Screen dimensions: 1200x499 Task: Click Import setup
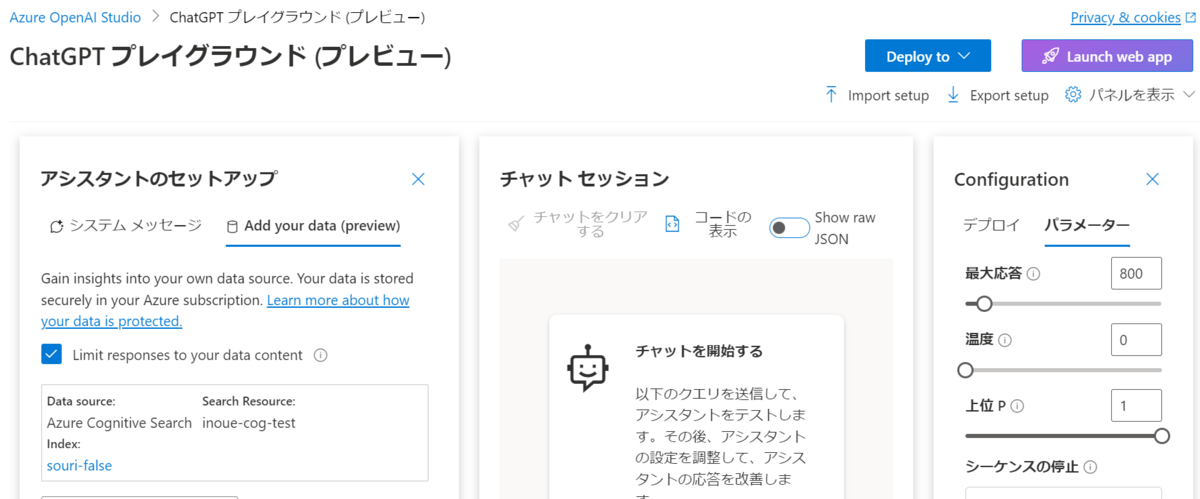pos(877,95)
